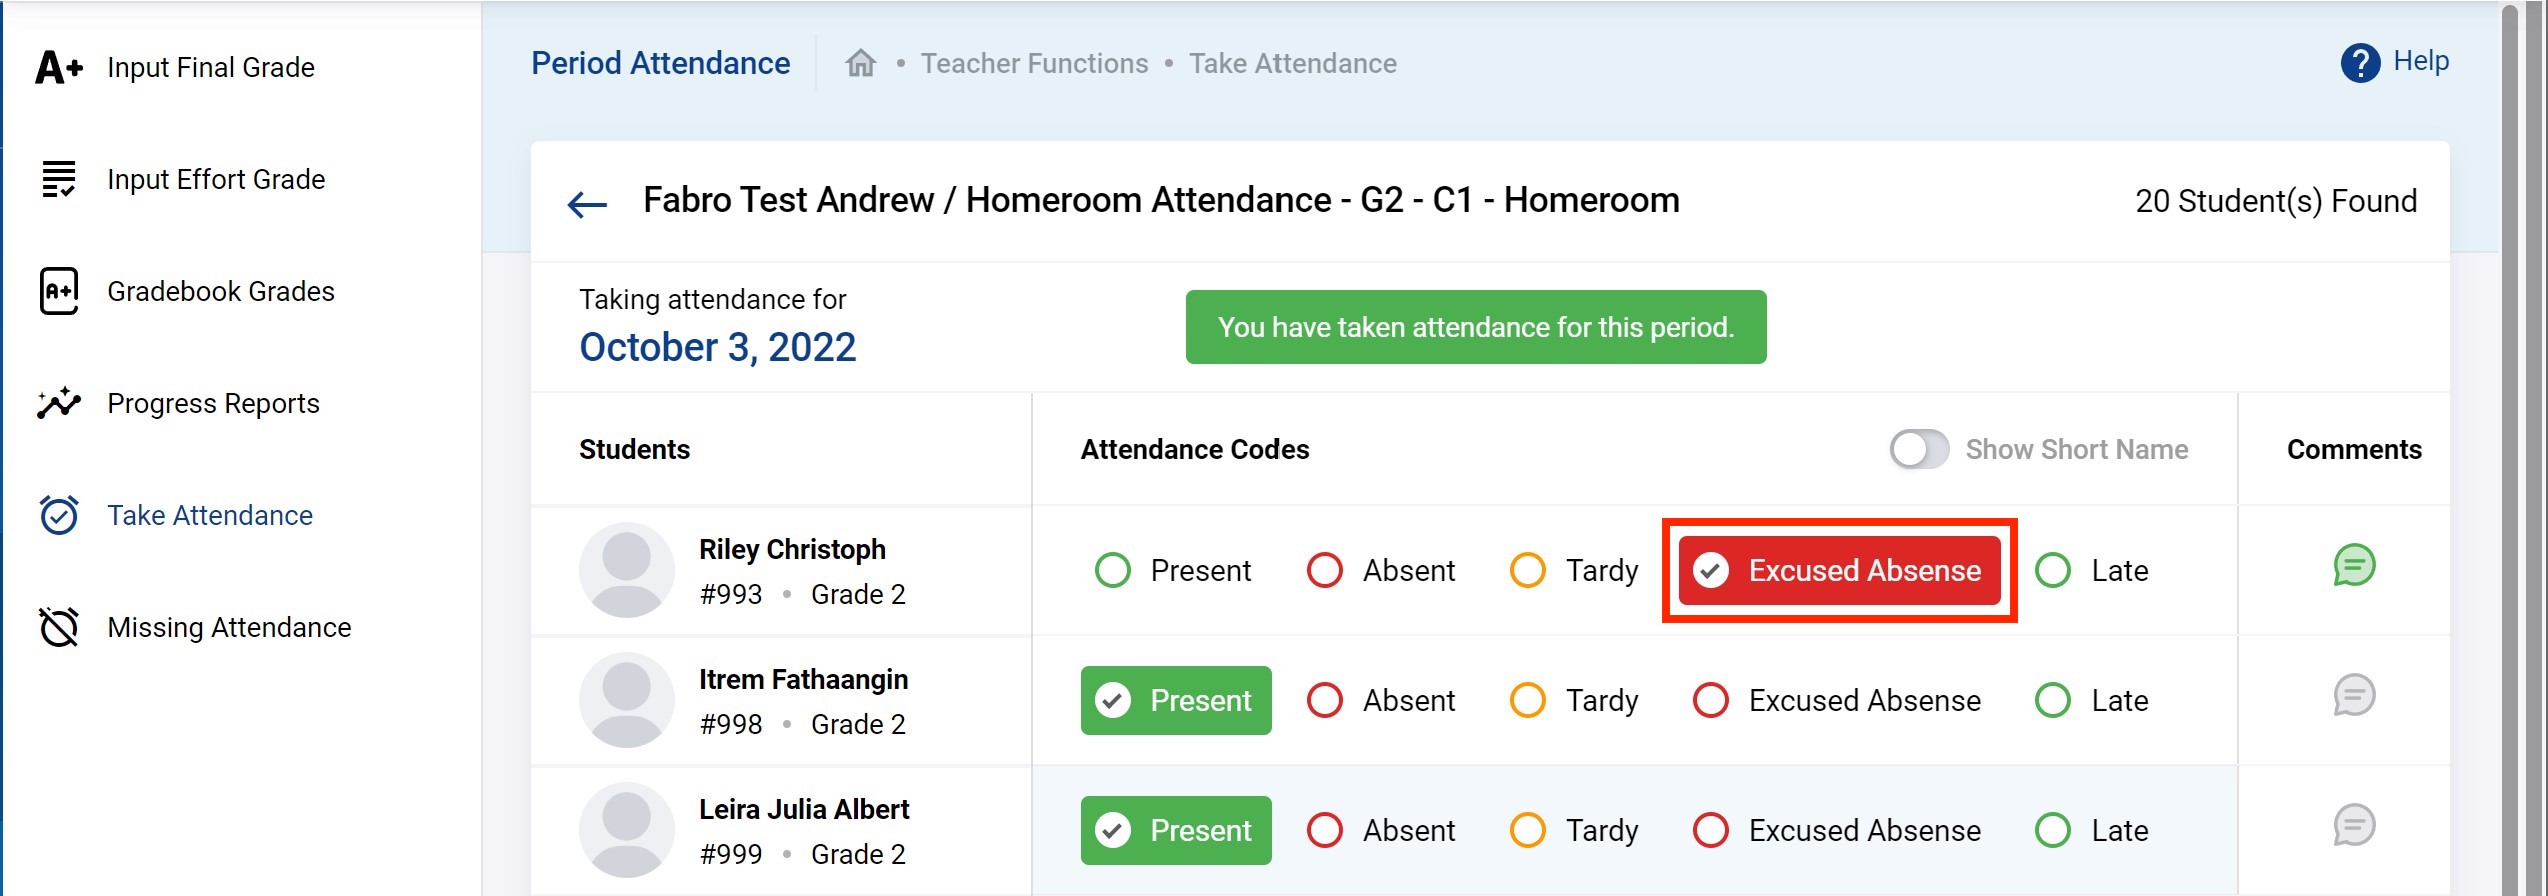Click Teacher Functions breadcrumb link
This screenshot has width=2548, height=896.
1034,64
